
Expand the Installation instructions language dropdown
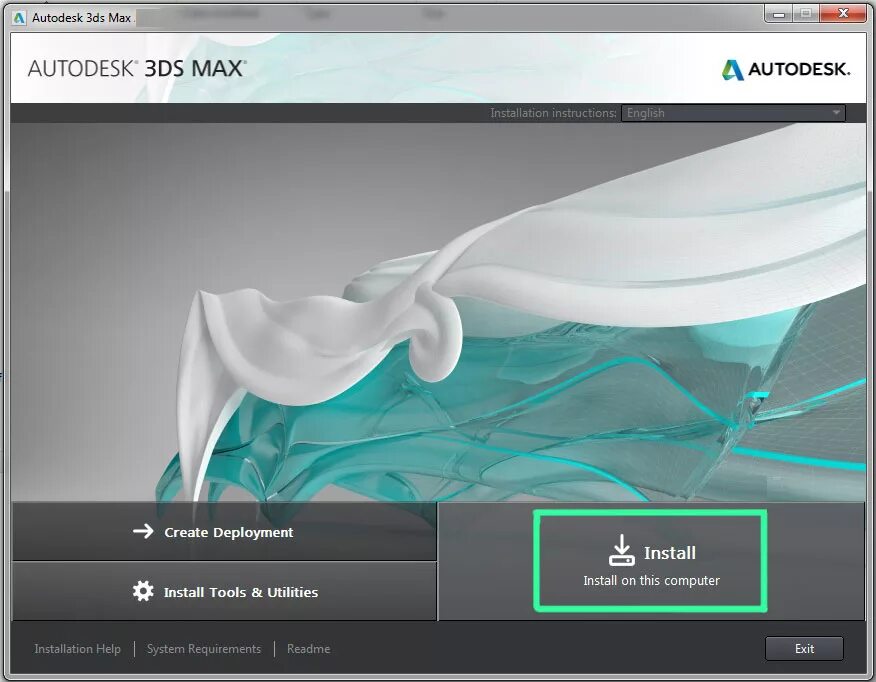pyautogui.click(x=733, y=113)
